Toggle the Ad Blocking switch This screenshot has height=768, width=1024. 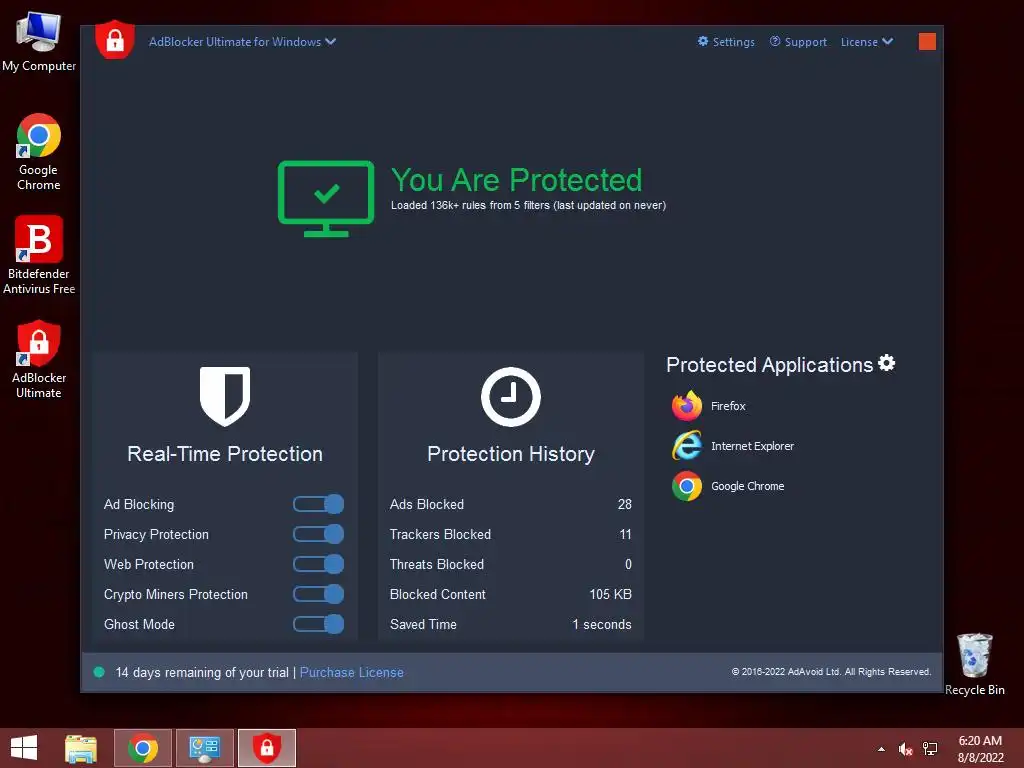318,504
